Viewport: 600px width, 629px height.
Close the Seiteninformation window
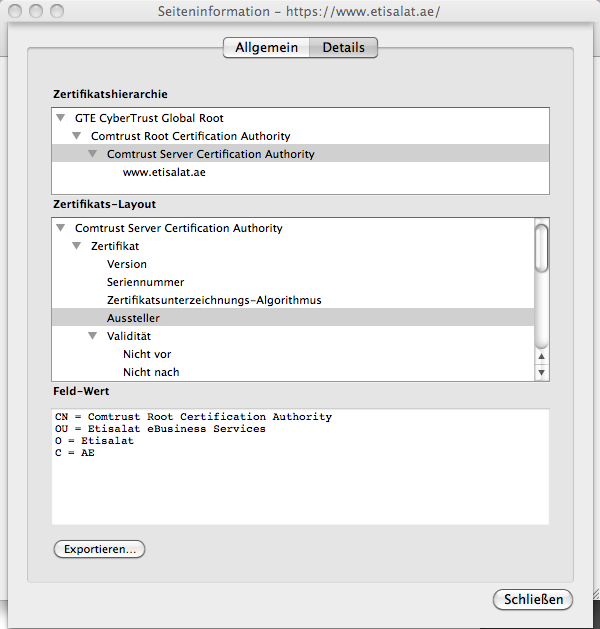click(x=15, y=11)
